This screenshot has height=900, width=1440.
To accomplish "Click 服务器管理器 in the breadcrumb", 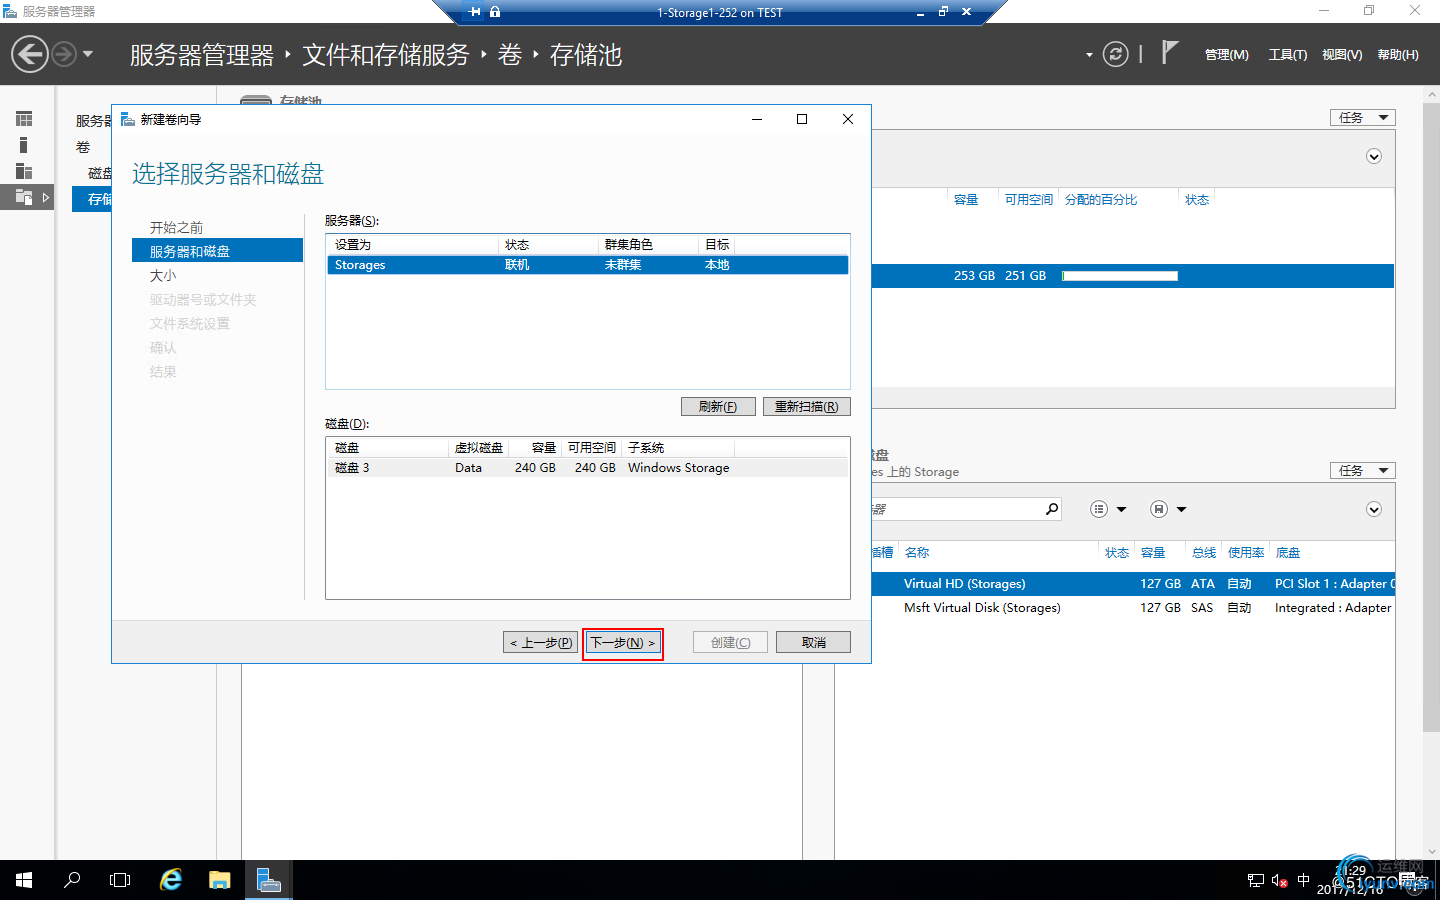I will point(202,55).
